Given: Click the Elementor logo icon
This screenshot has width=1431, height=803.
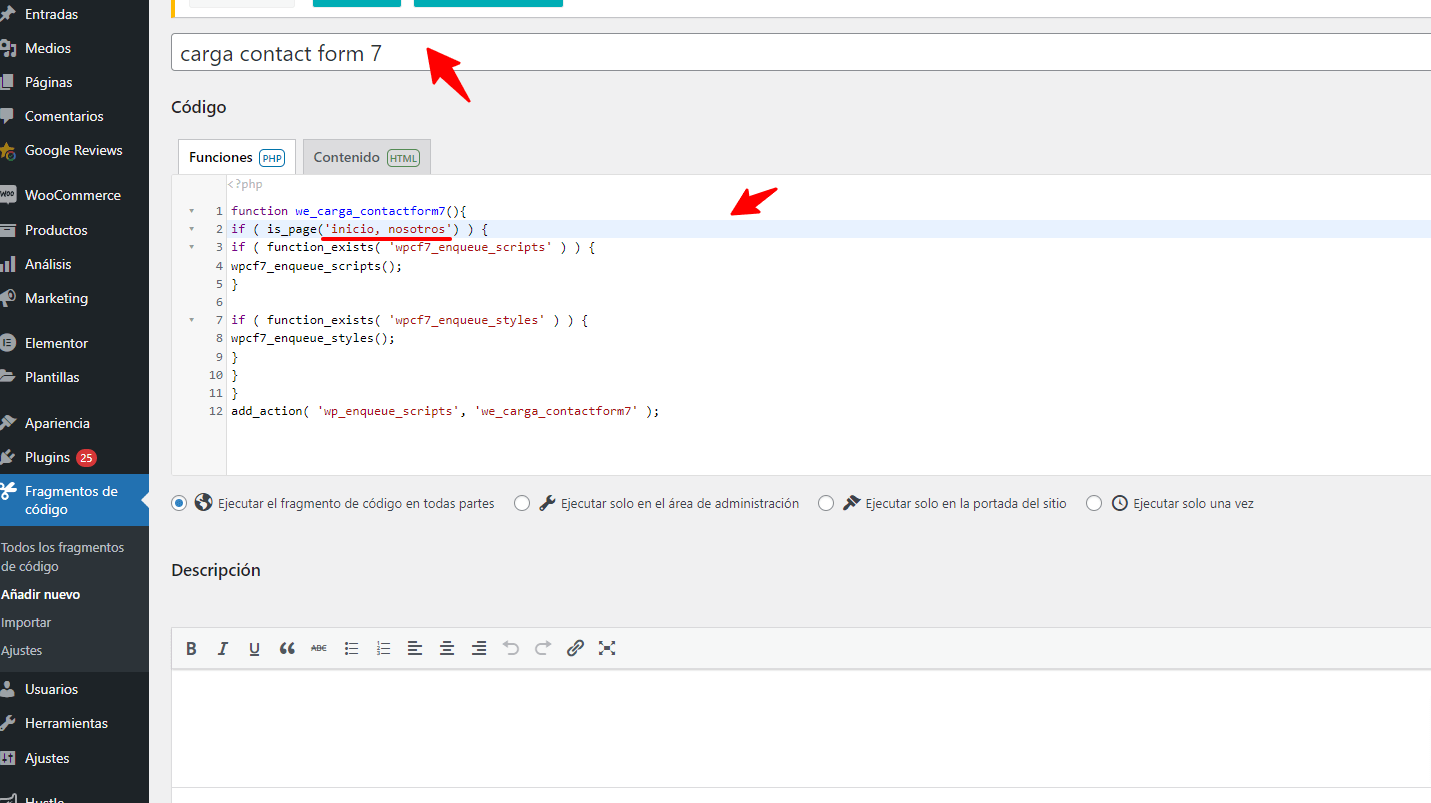Looking at the screenshot, I should point(8,343).
